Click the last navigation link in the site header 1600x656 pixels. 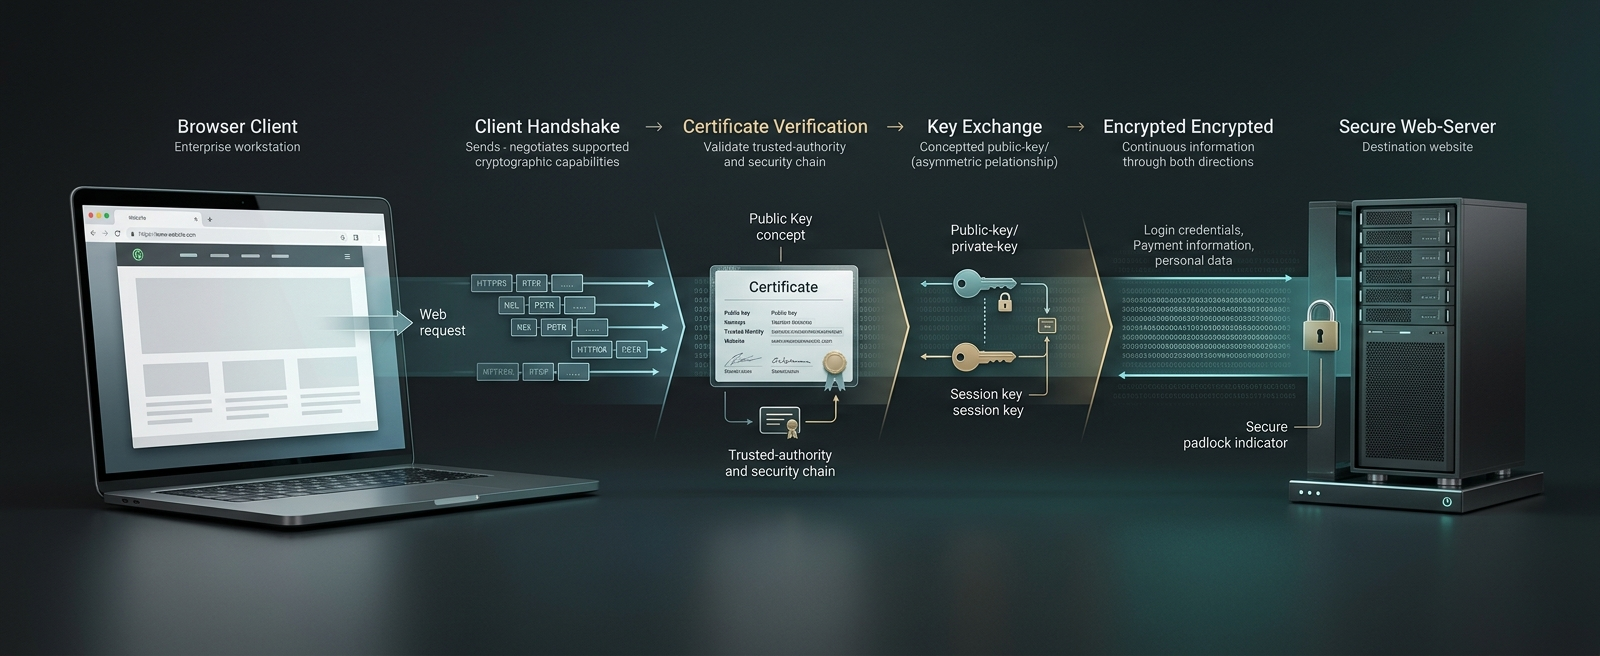point(280,256)
